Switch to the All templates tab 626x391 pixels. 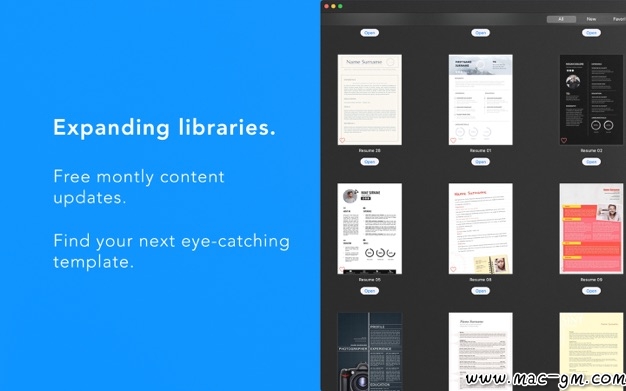561,19
